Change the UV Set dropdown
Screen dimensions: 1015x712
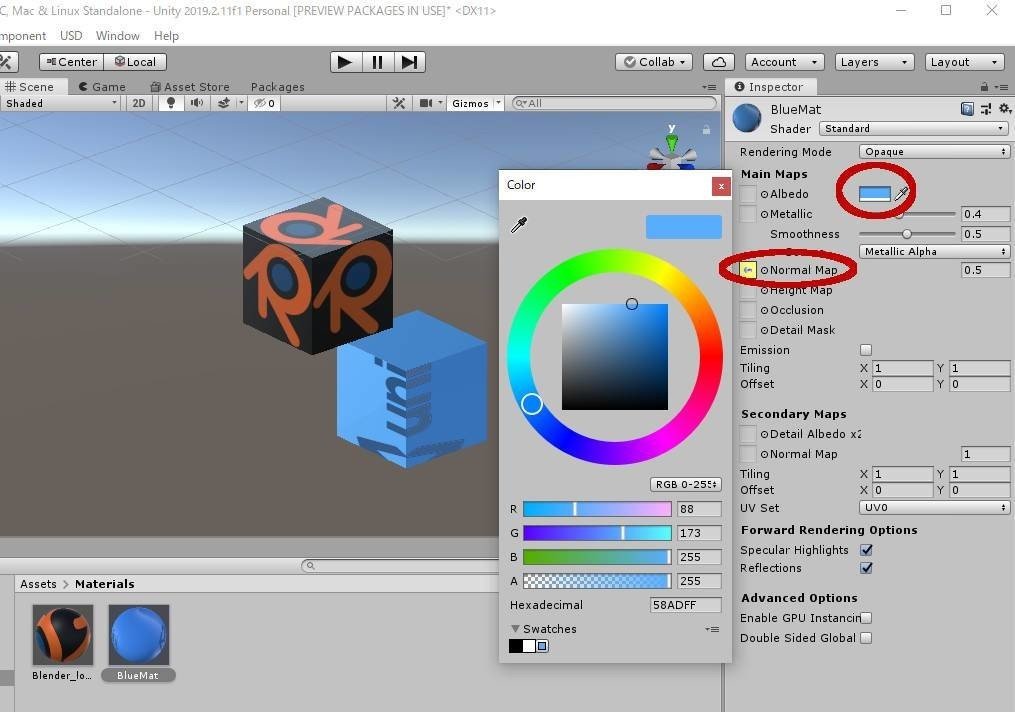click(934, 508)
